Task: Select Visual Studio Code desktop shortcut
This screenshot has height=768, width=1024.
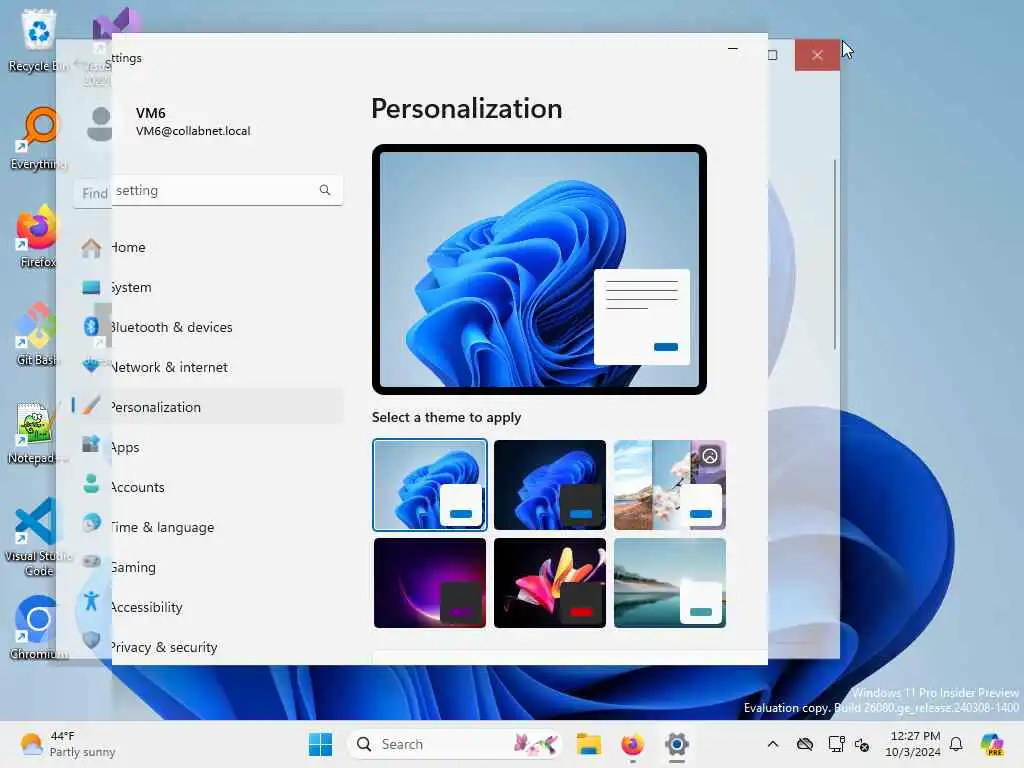Action: pyautogui.click(x=38, y=537)
